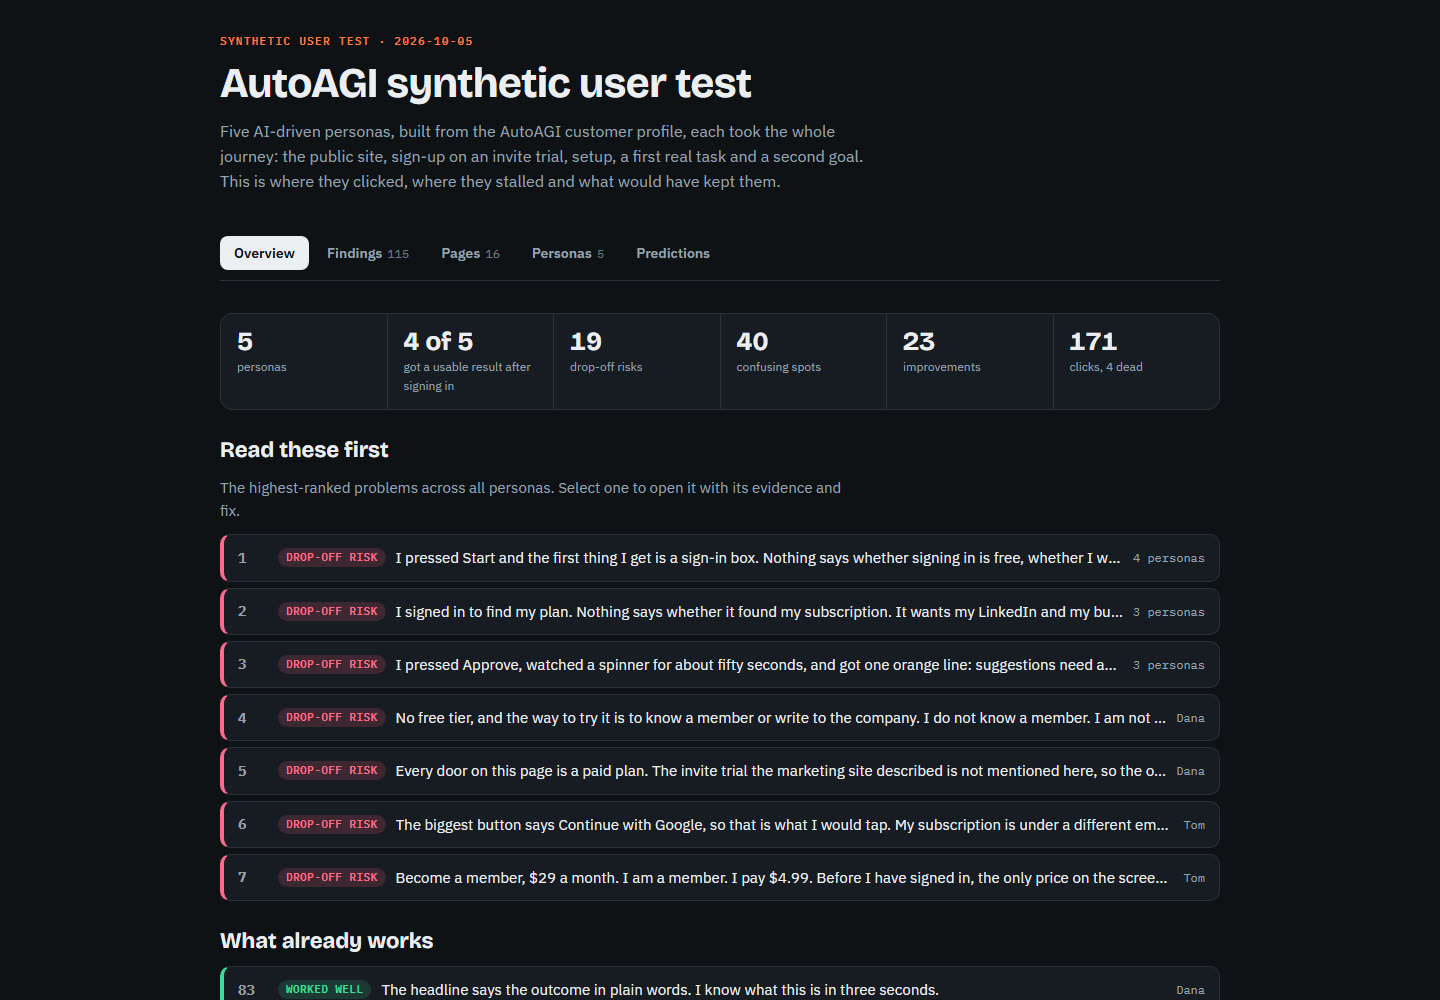This screenshot has height=1000, width=1440.
Task: Click the '3 personas' label on finding 2
Action: pyautogui.click(x=1168, y=612)
